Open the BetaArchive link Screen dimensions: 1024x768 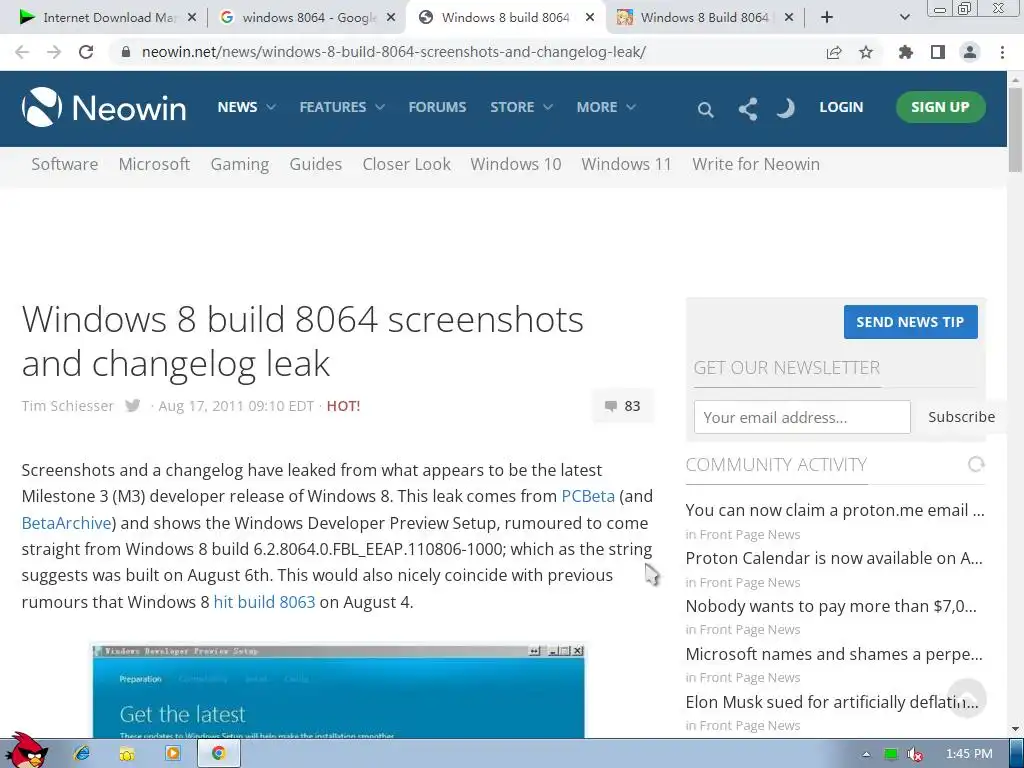(x=67, y=523)
